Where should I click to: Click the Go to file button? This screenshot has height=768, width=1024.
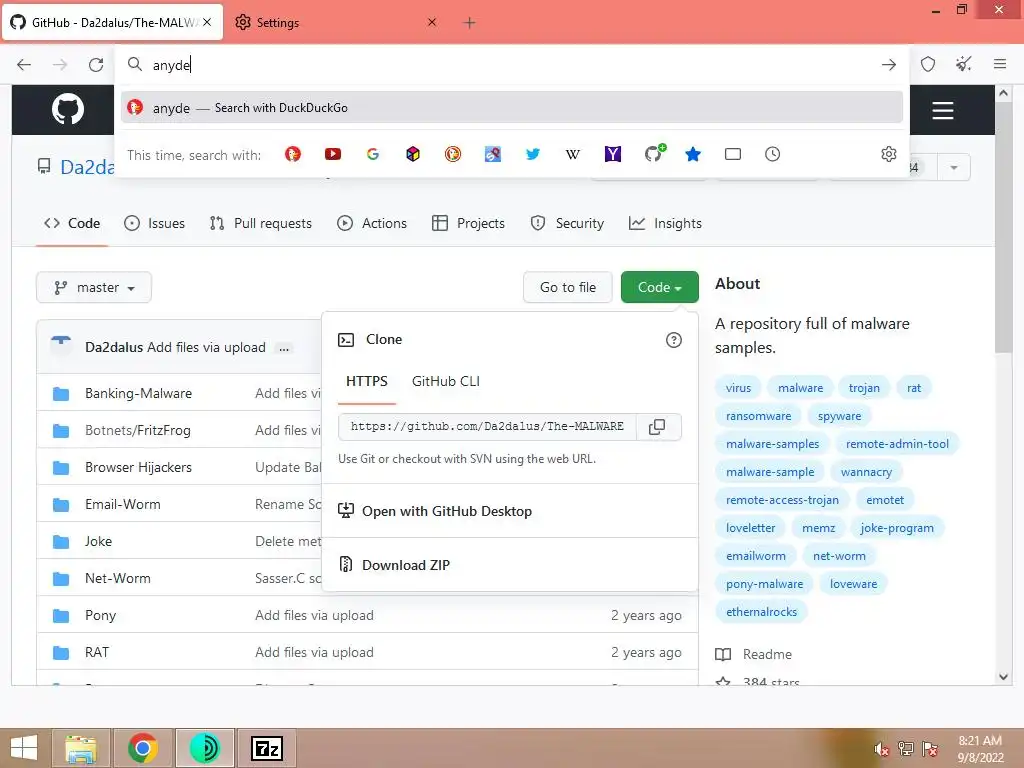tap(568, 287)
